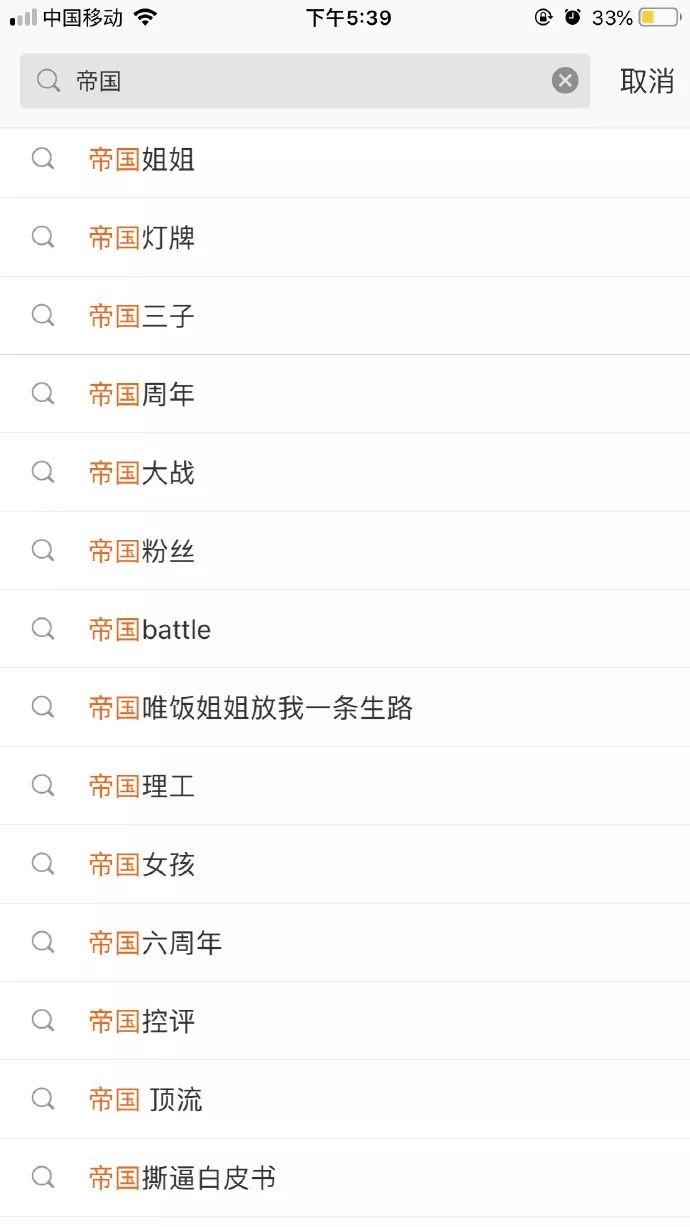Tap the 取消 cancel button
This screenshot has width=690, height=1227.
(x=647, y=81)
